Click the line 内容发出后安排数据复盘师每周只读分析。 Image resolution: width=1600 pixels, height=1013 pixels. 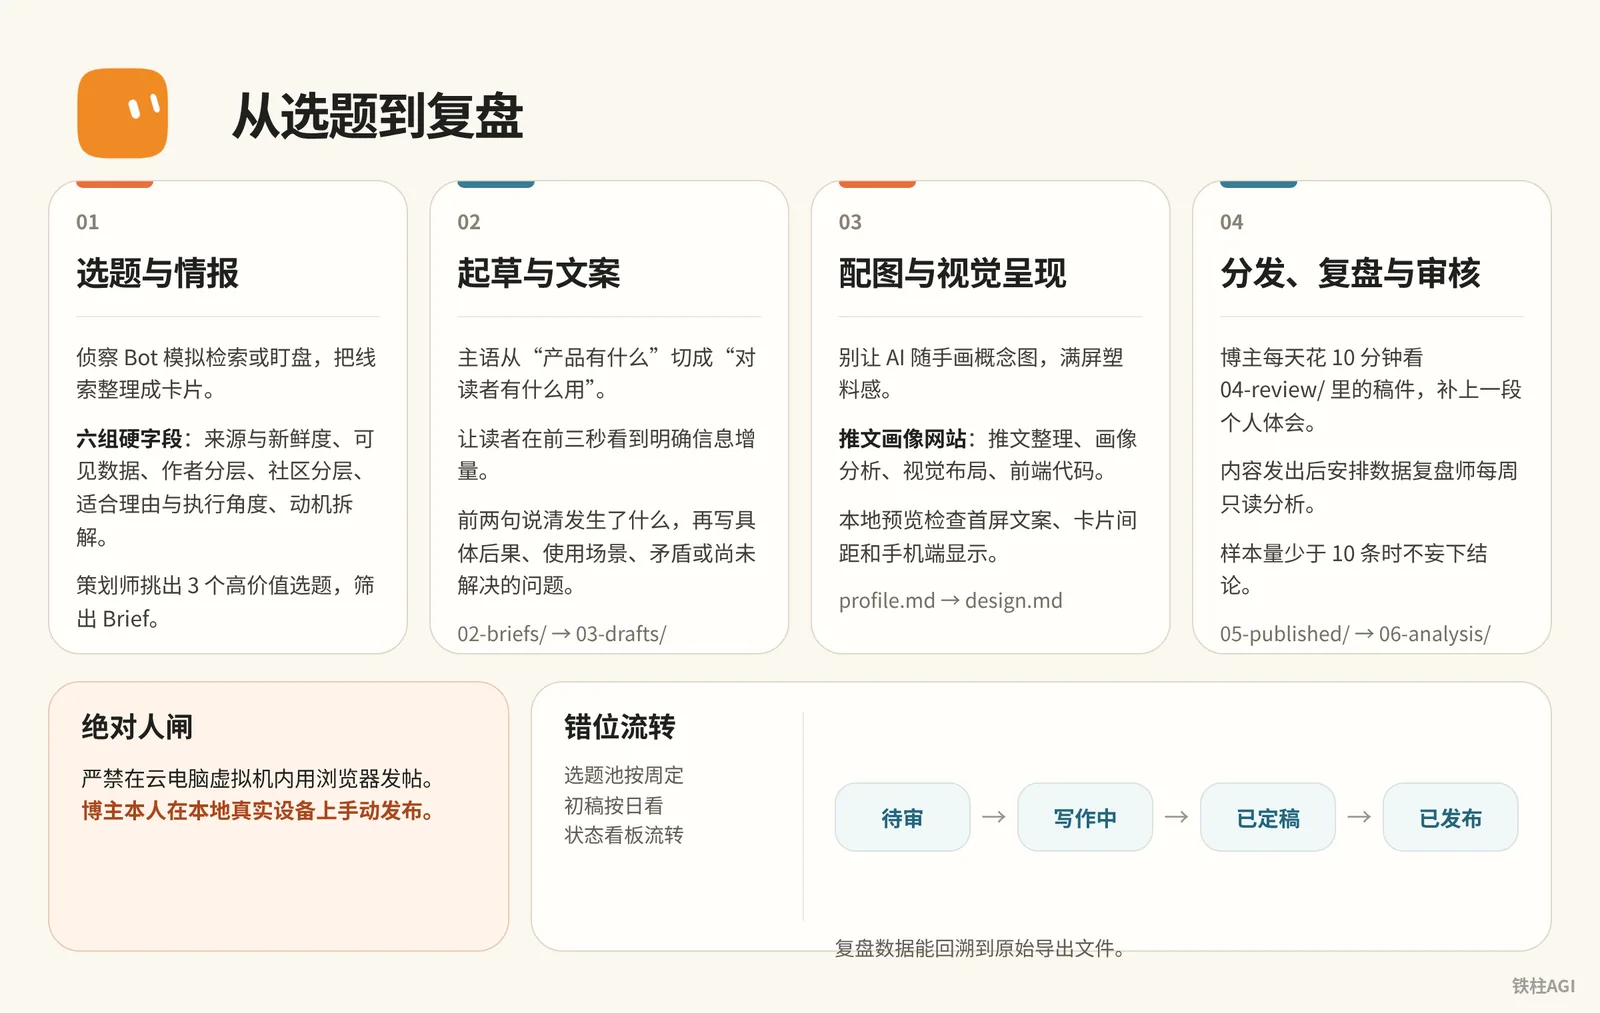1369,487
